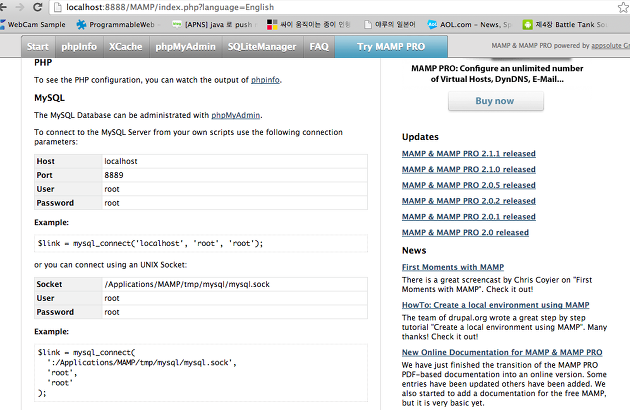Click the Try MAMP PRO tab

[391, 47]
